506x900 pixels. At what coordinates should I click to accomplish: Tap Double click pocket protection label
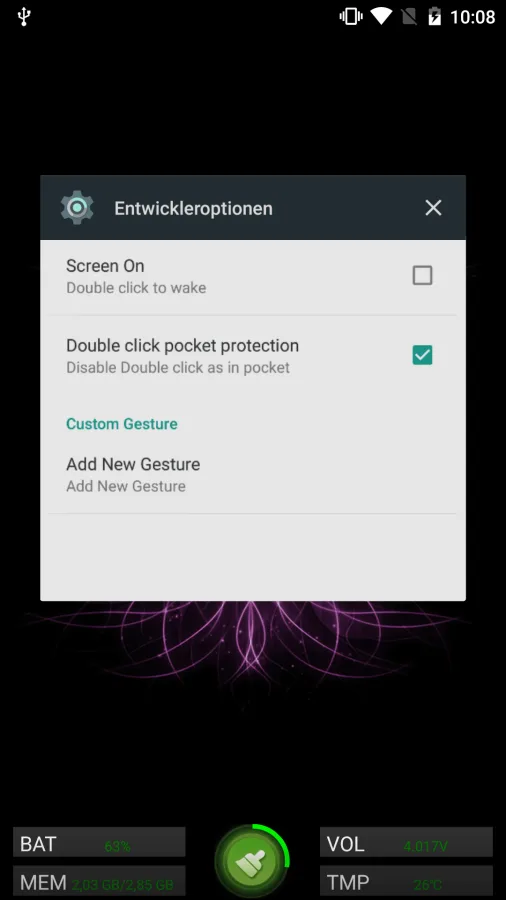tap(182, 346)
